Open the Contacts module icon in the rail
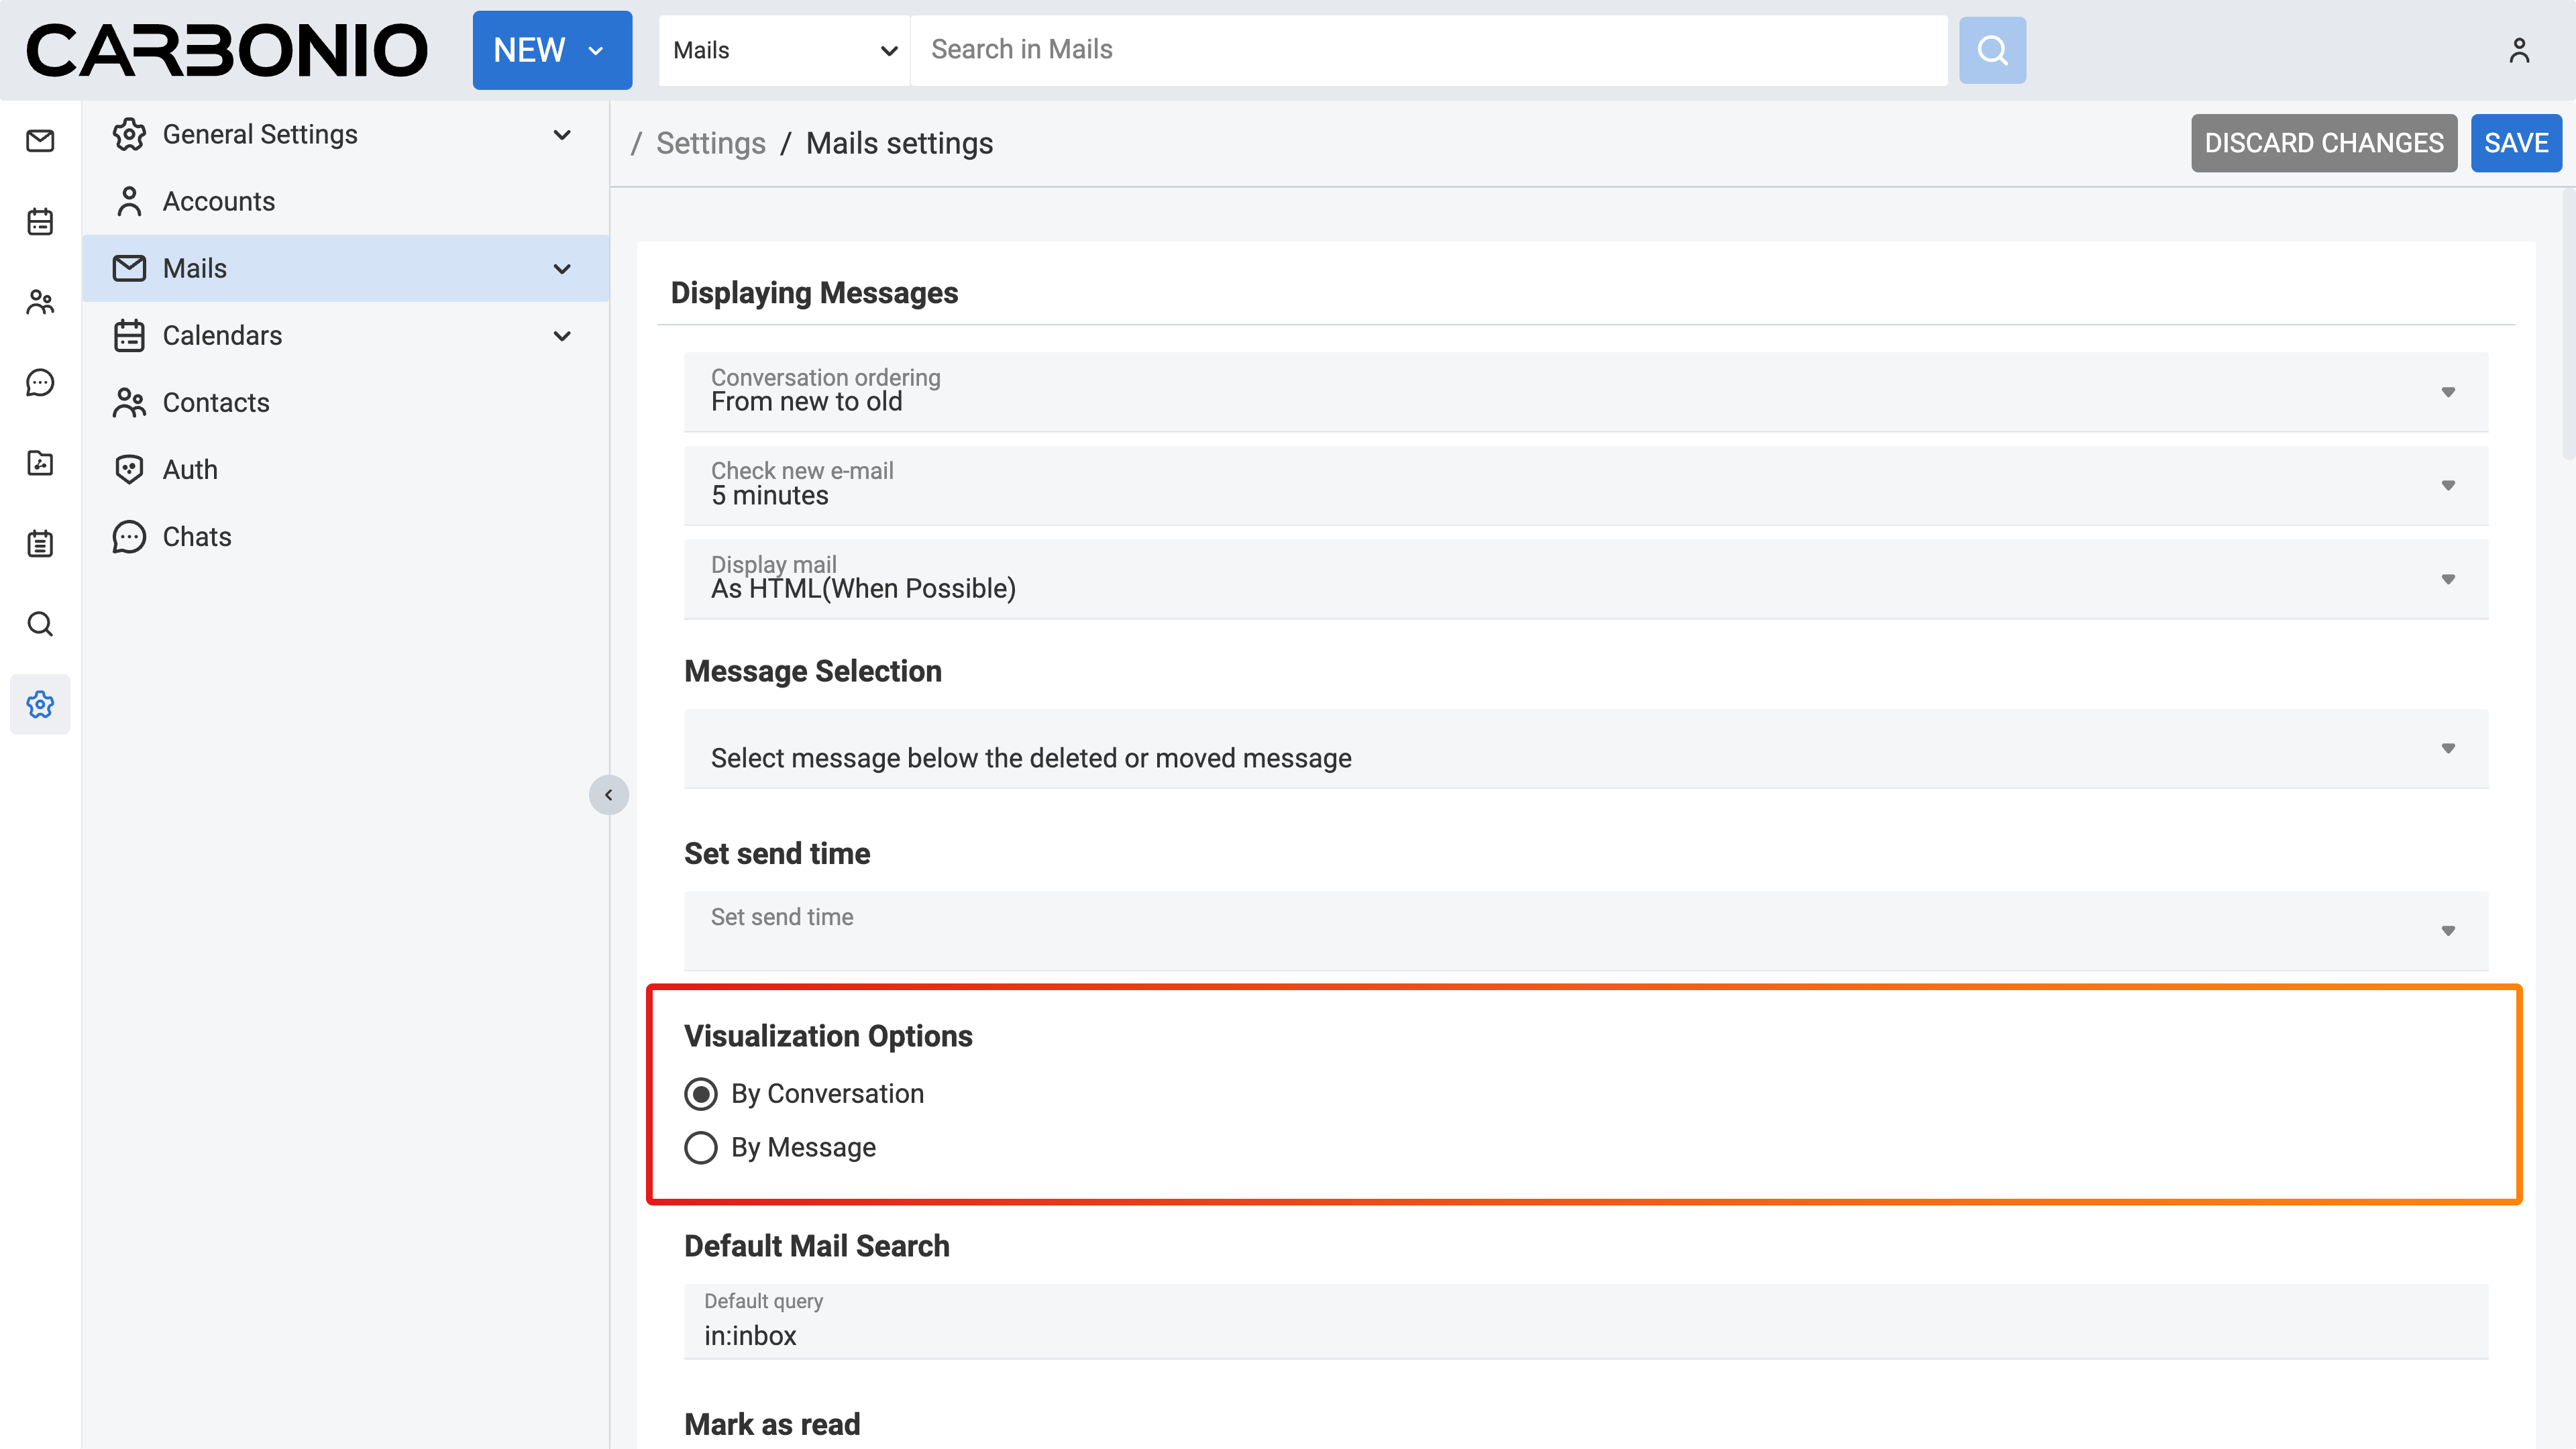 tap(40, 302)
